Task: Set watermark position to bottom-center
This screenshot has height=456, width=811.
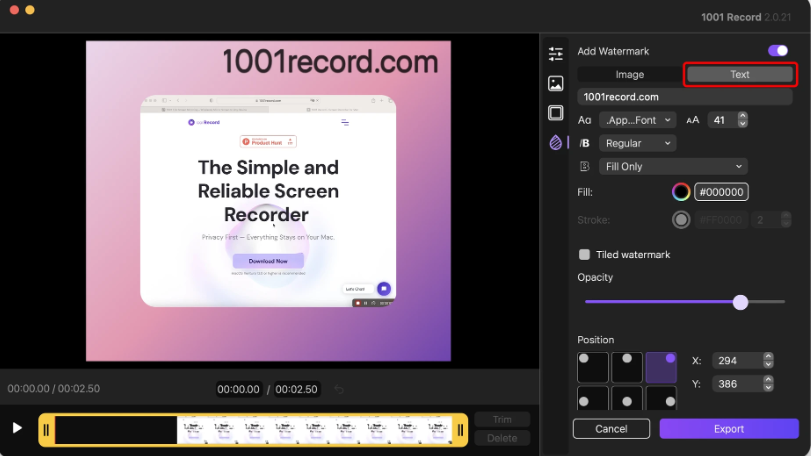Action: (x=627, y=398)
